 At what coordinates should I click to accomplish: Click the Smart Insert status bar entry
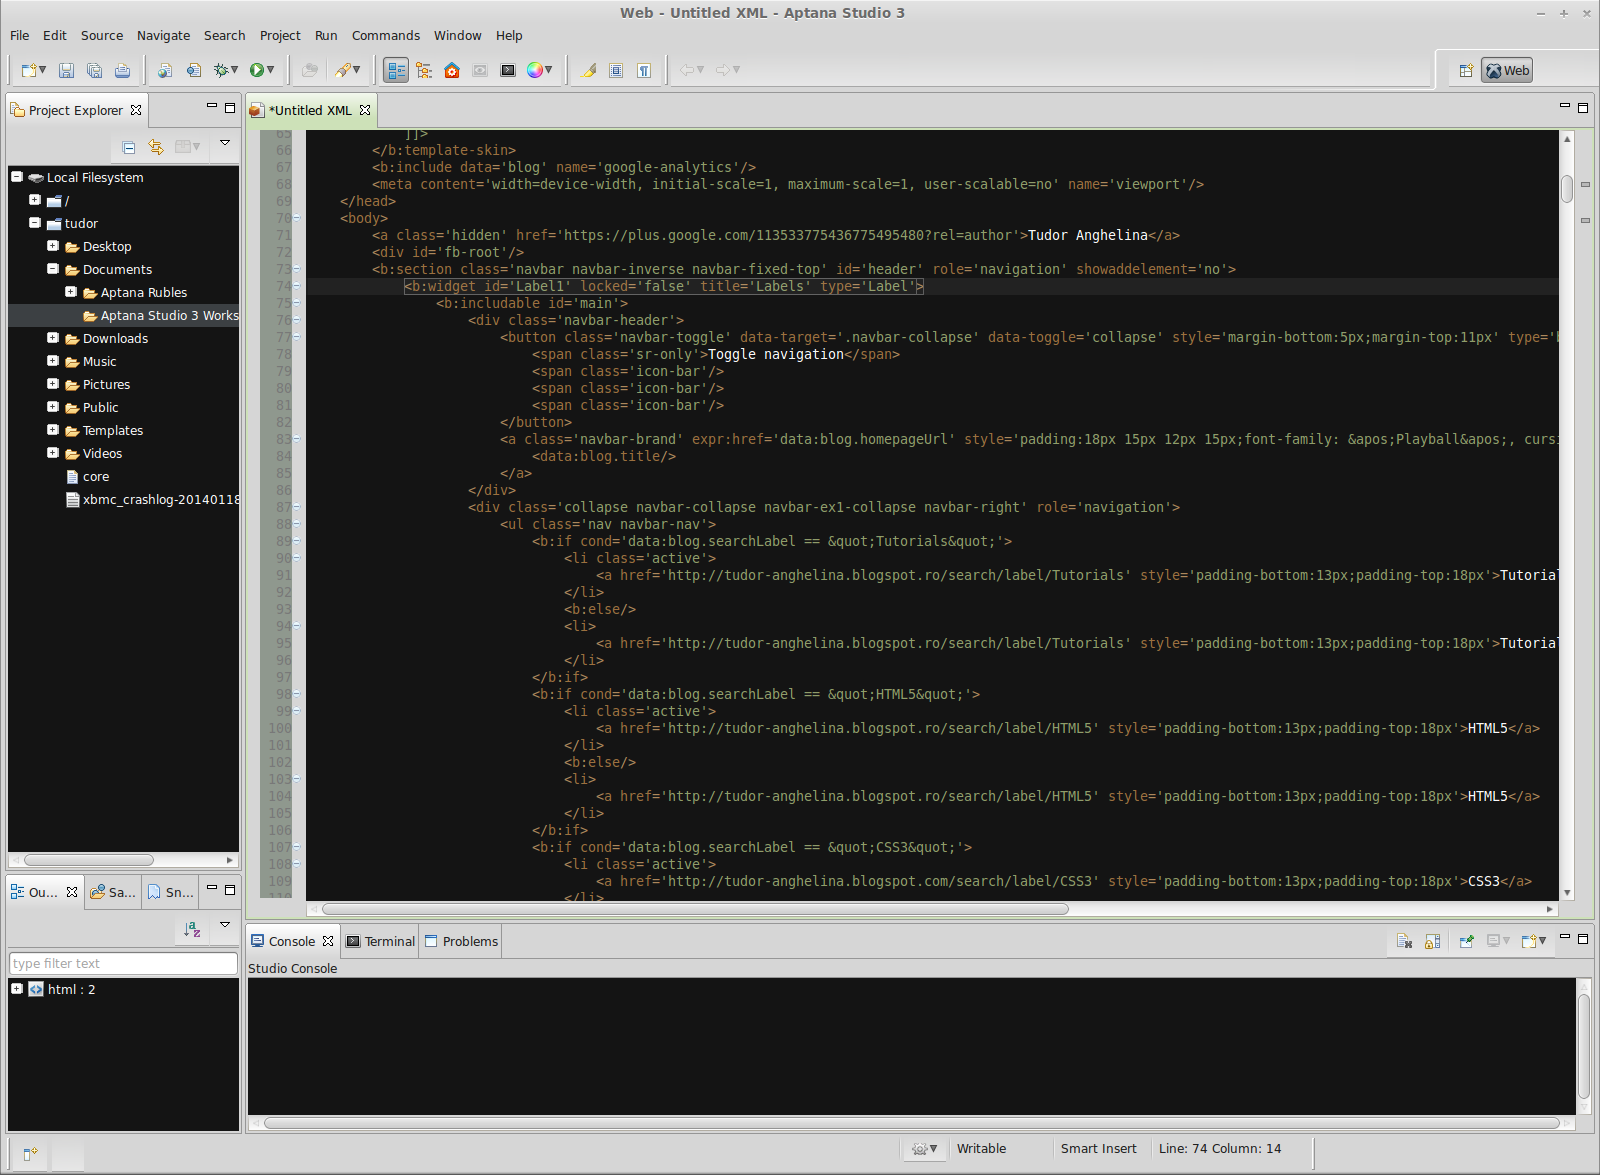1098,1148
